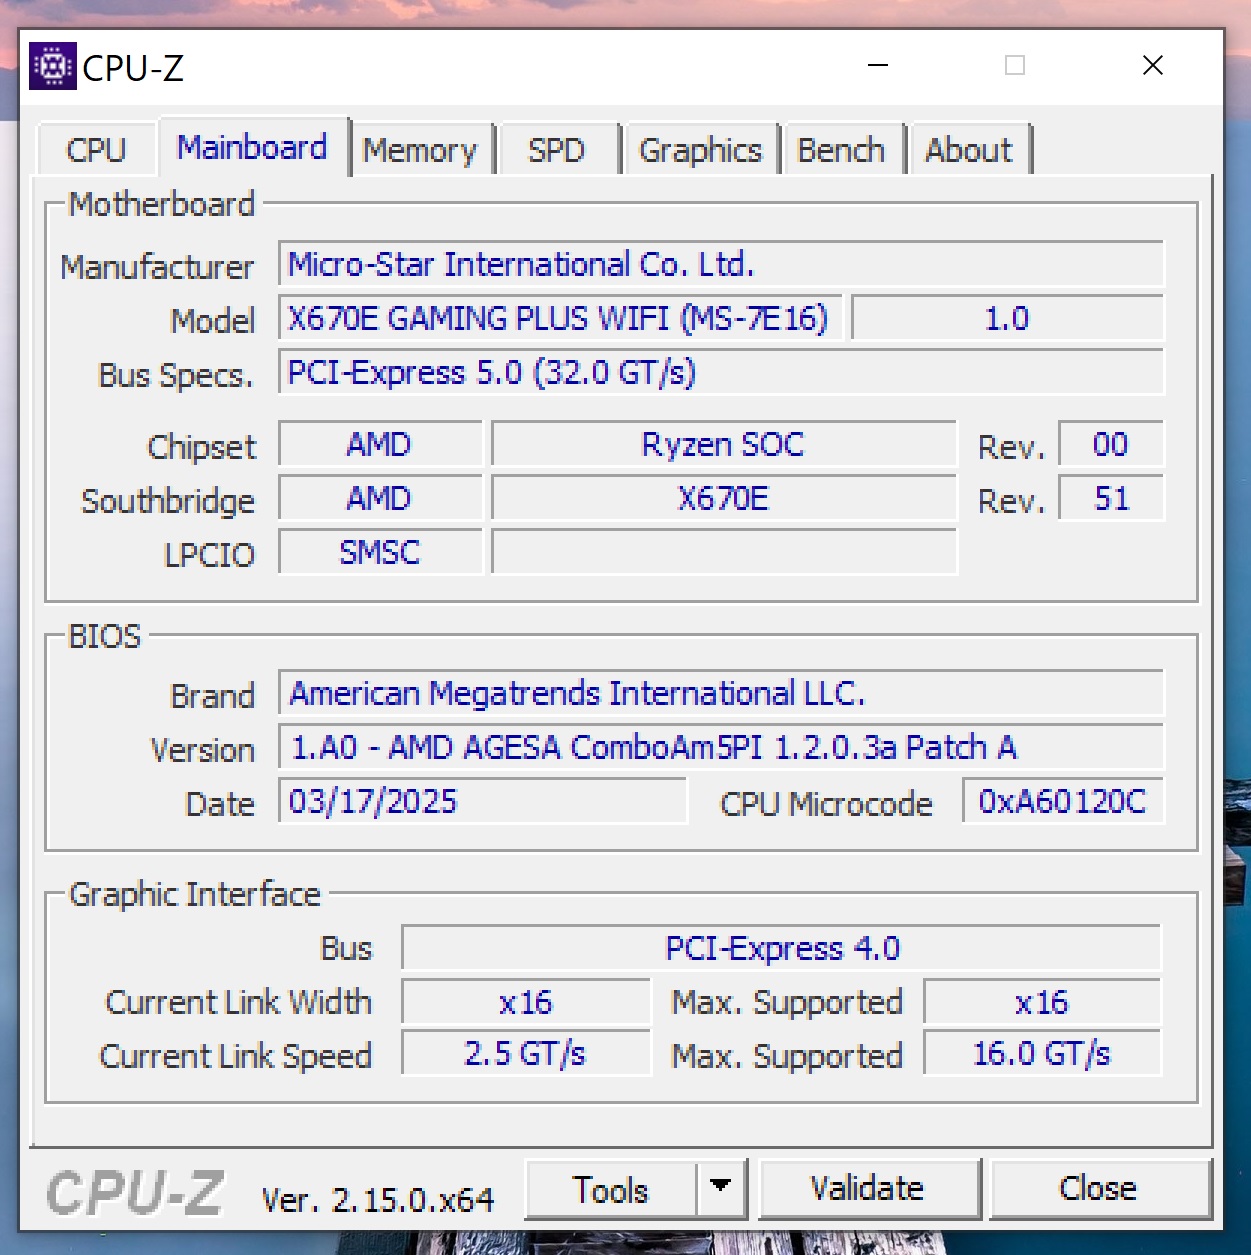Screen dimensions: 1251x1255
Task: Click the Chipset label
Action: 201,447
